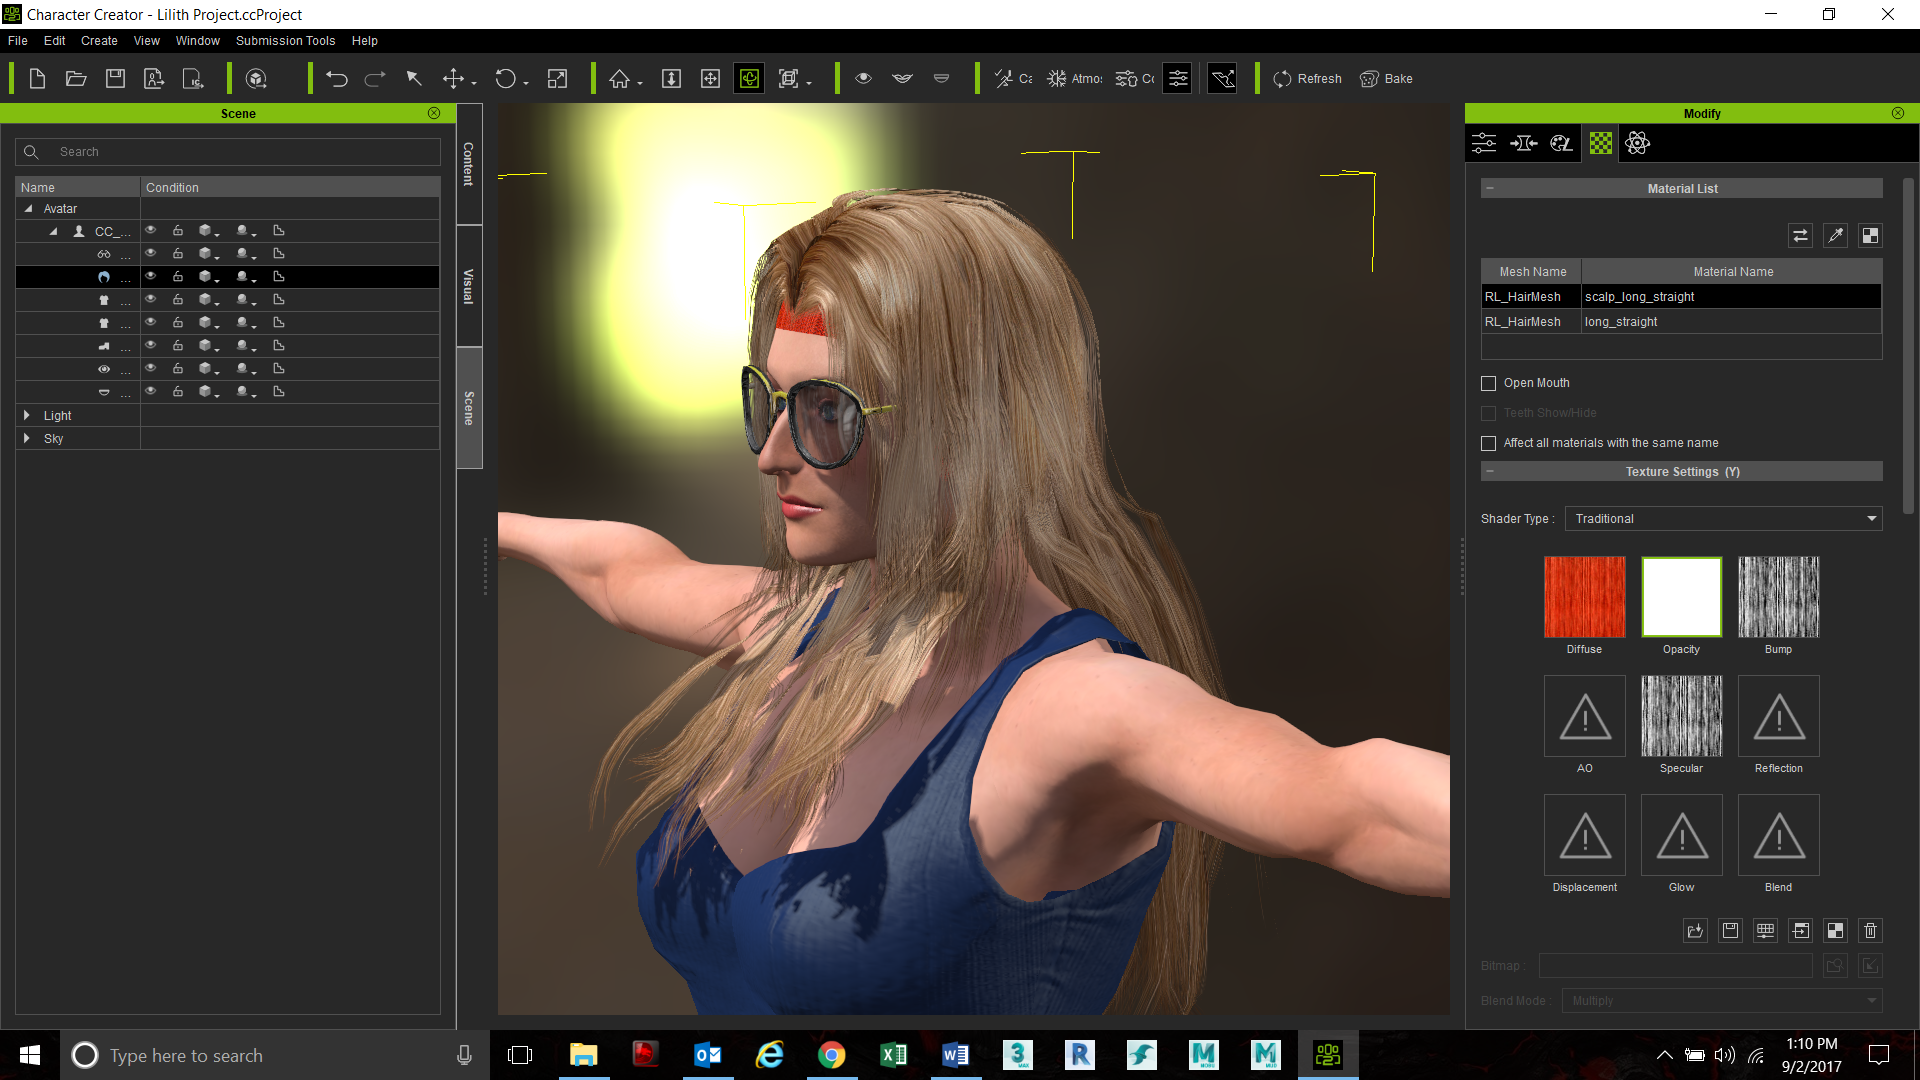The height and width of the screenshot is (1080, 1920).
Task: Open the Edit menu
Action: coord(55,41)
